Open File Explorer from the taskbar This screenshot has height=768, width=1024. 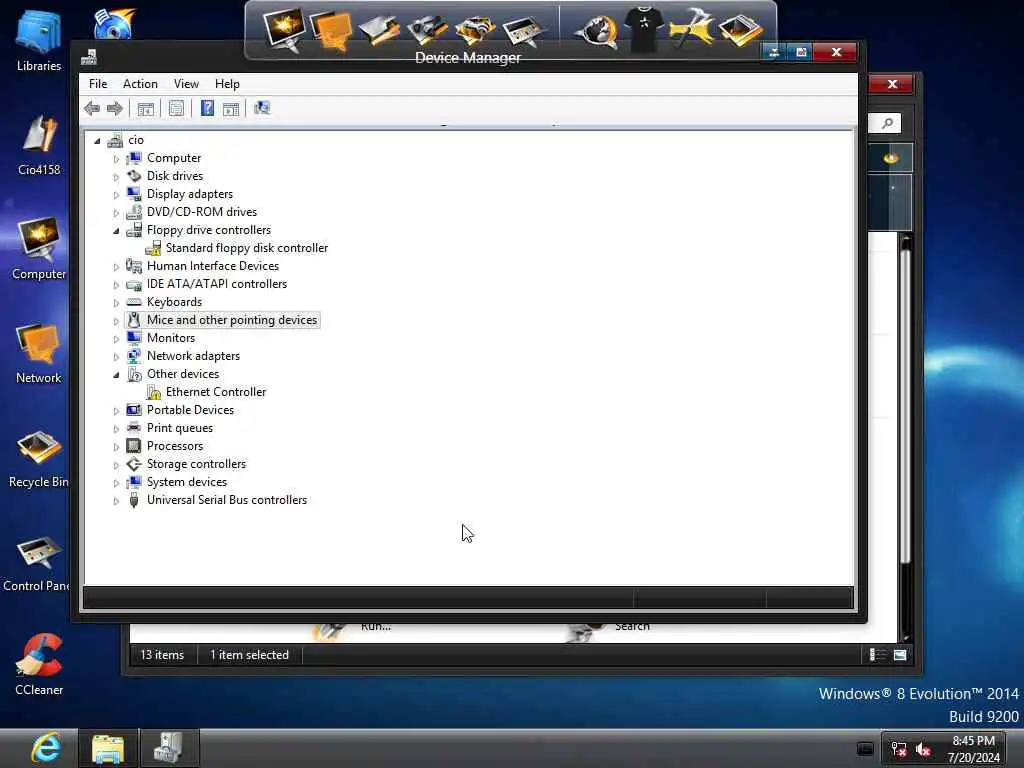click(x=108, y=748)
